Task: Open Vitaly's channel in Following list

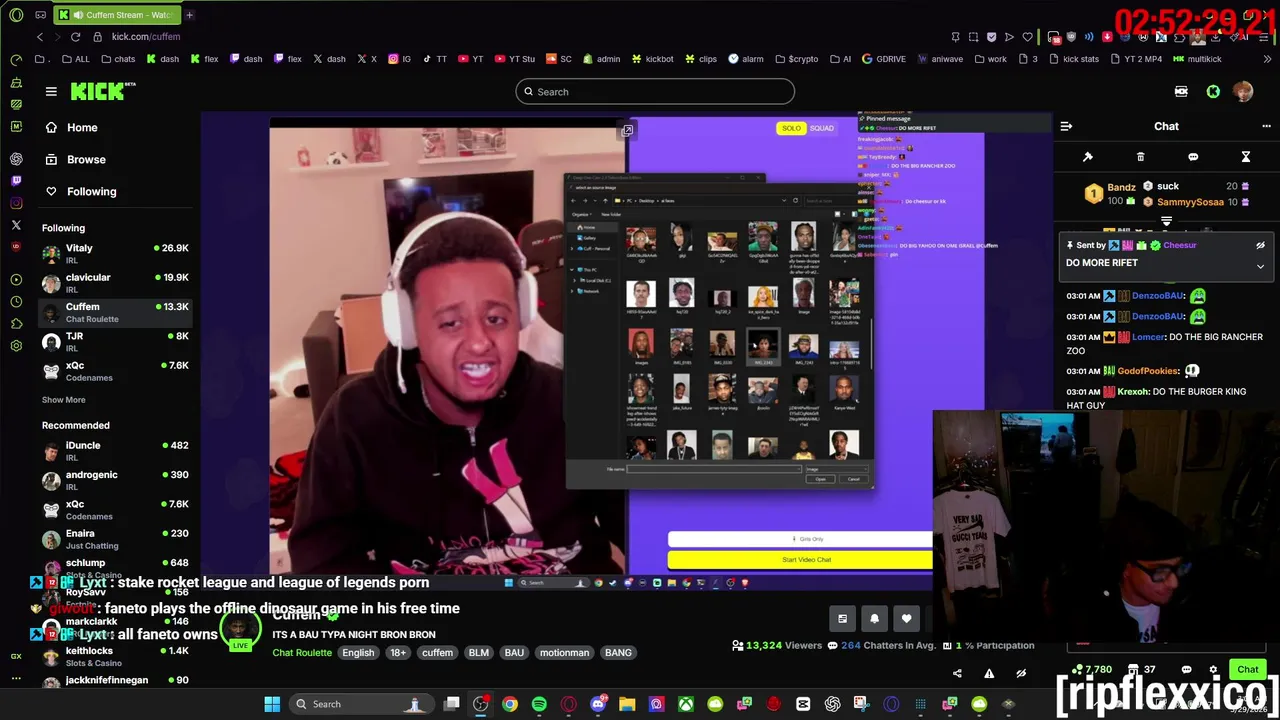Action: pyautogui.click(x=115, y=253)
